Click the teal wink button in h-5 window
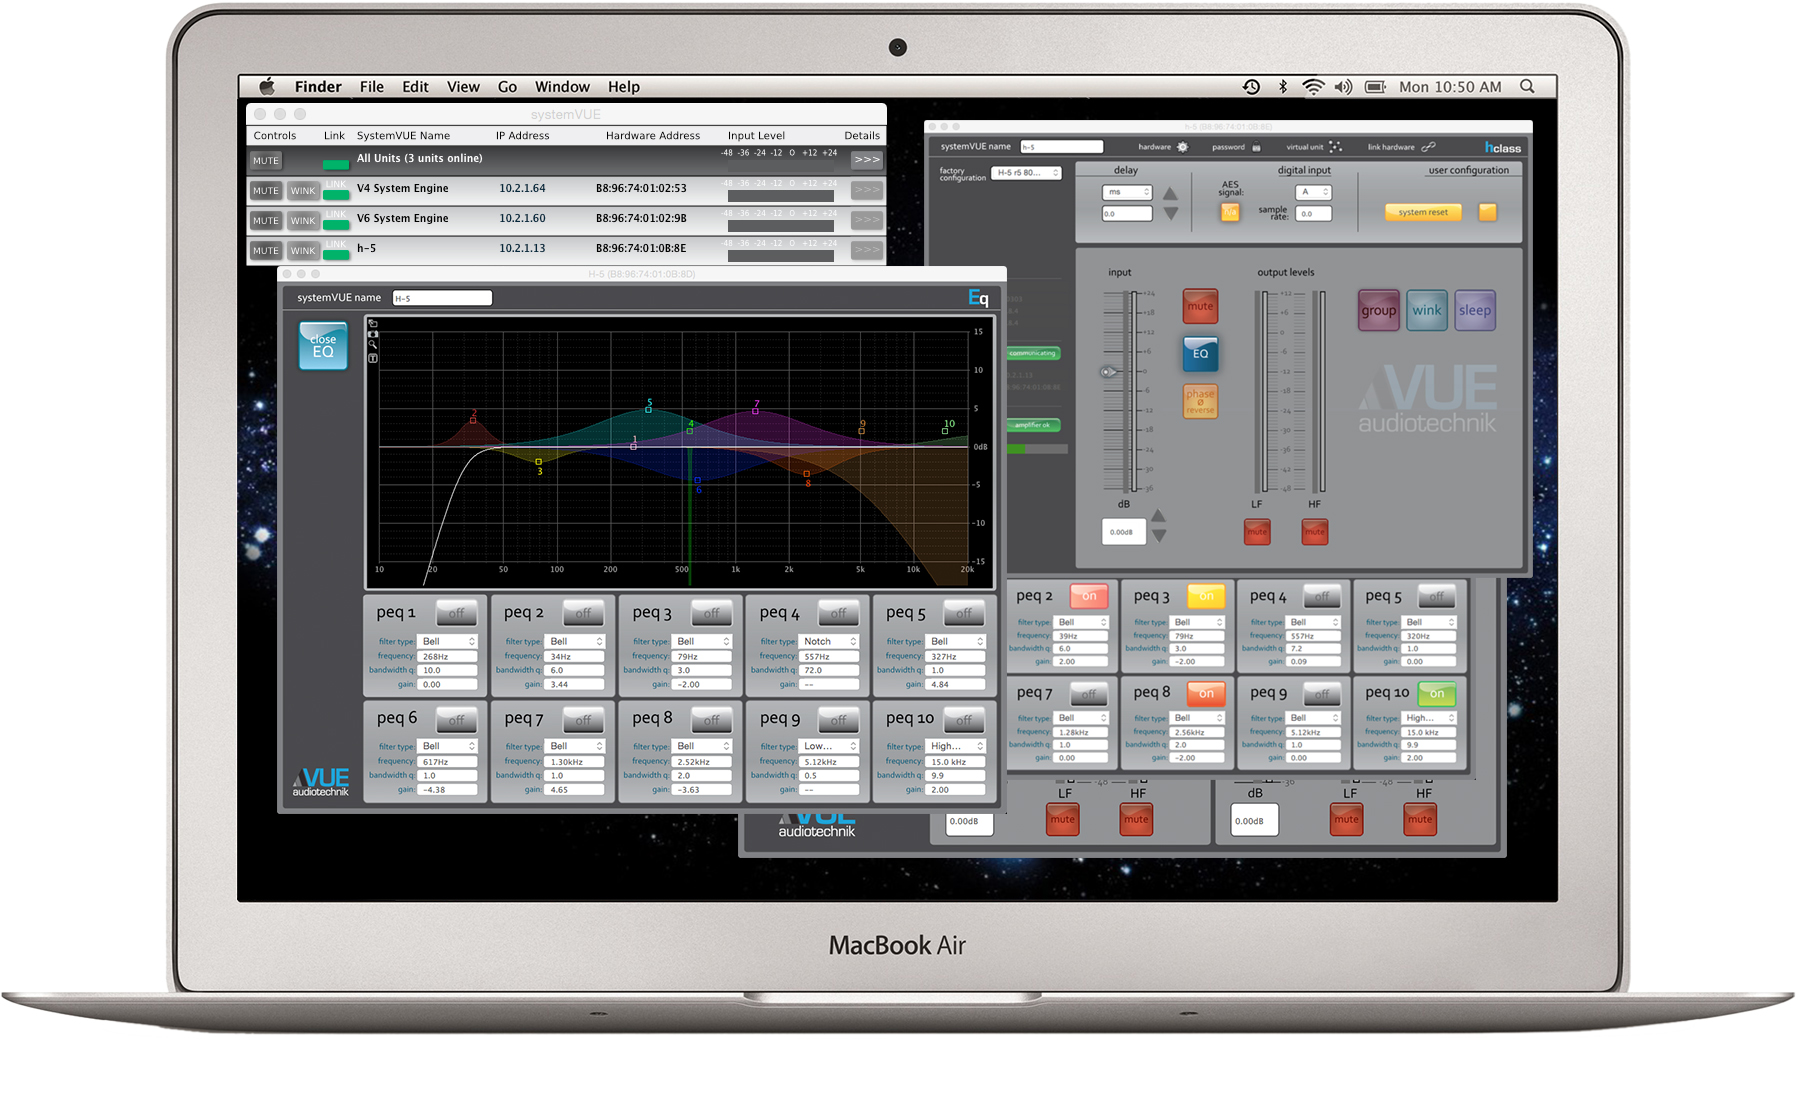The image size is (1800, 1112). [x=1427, y=310]
